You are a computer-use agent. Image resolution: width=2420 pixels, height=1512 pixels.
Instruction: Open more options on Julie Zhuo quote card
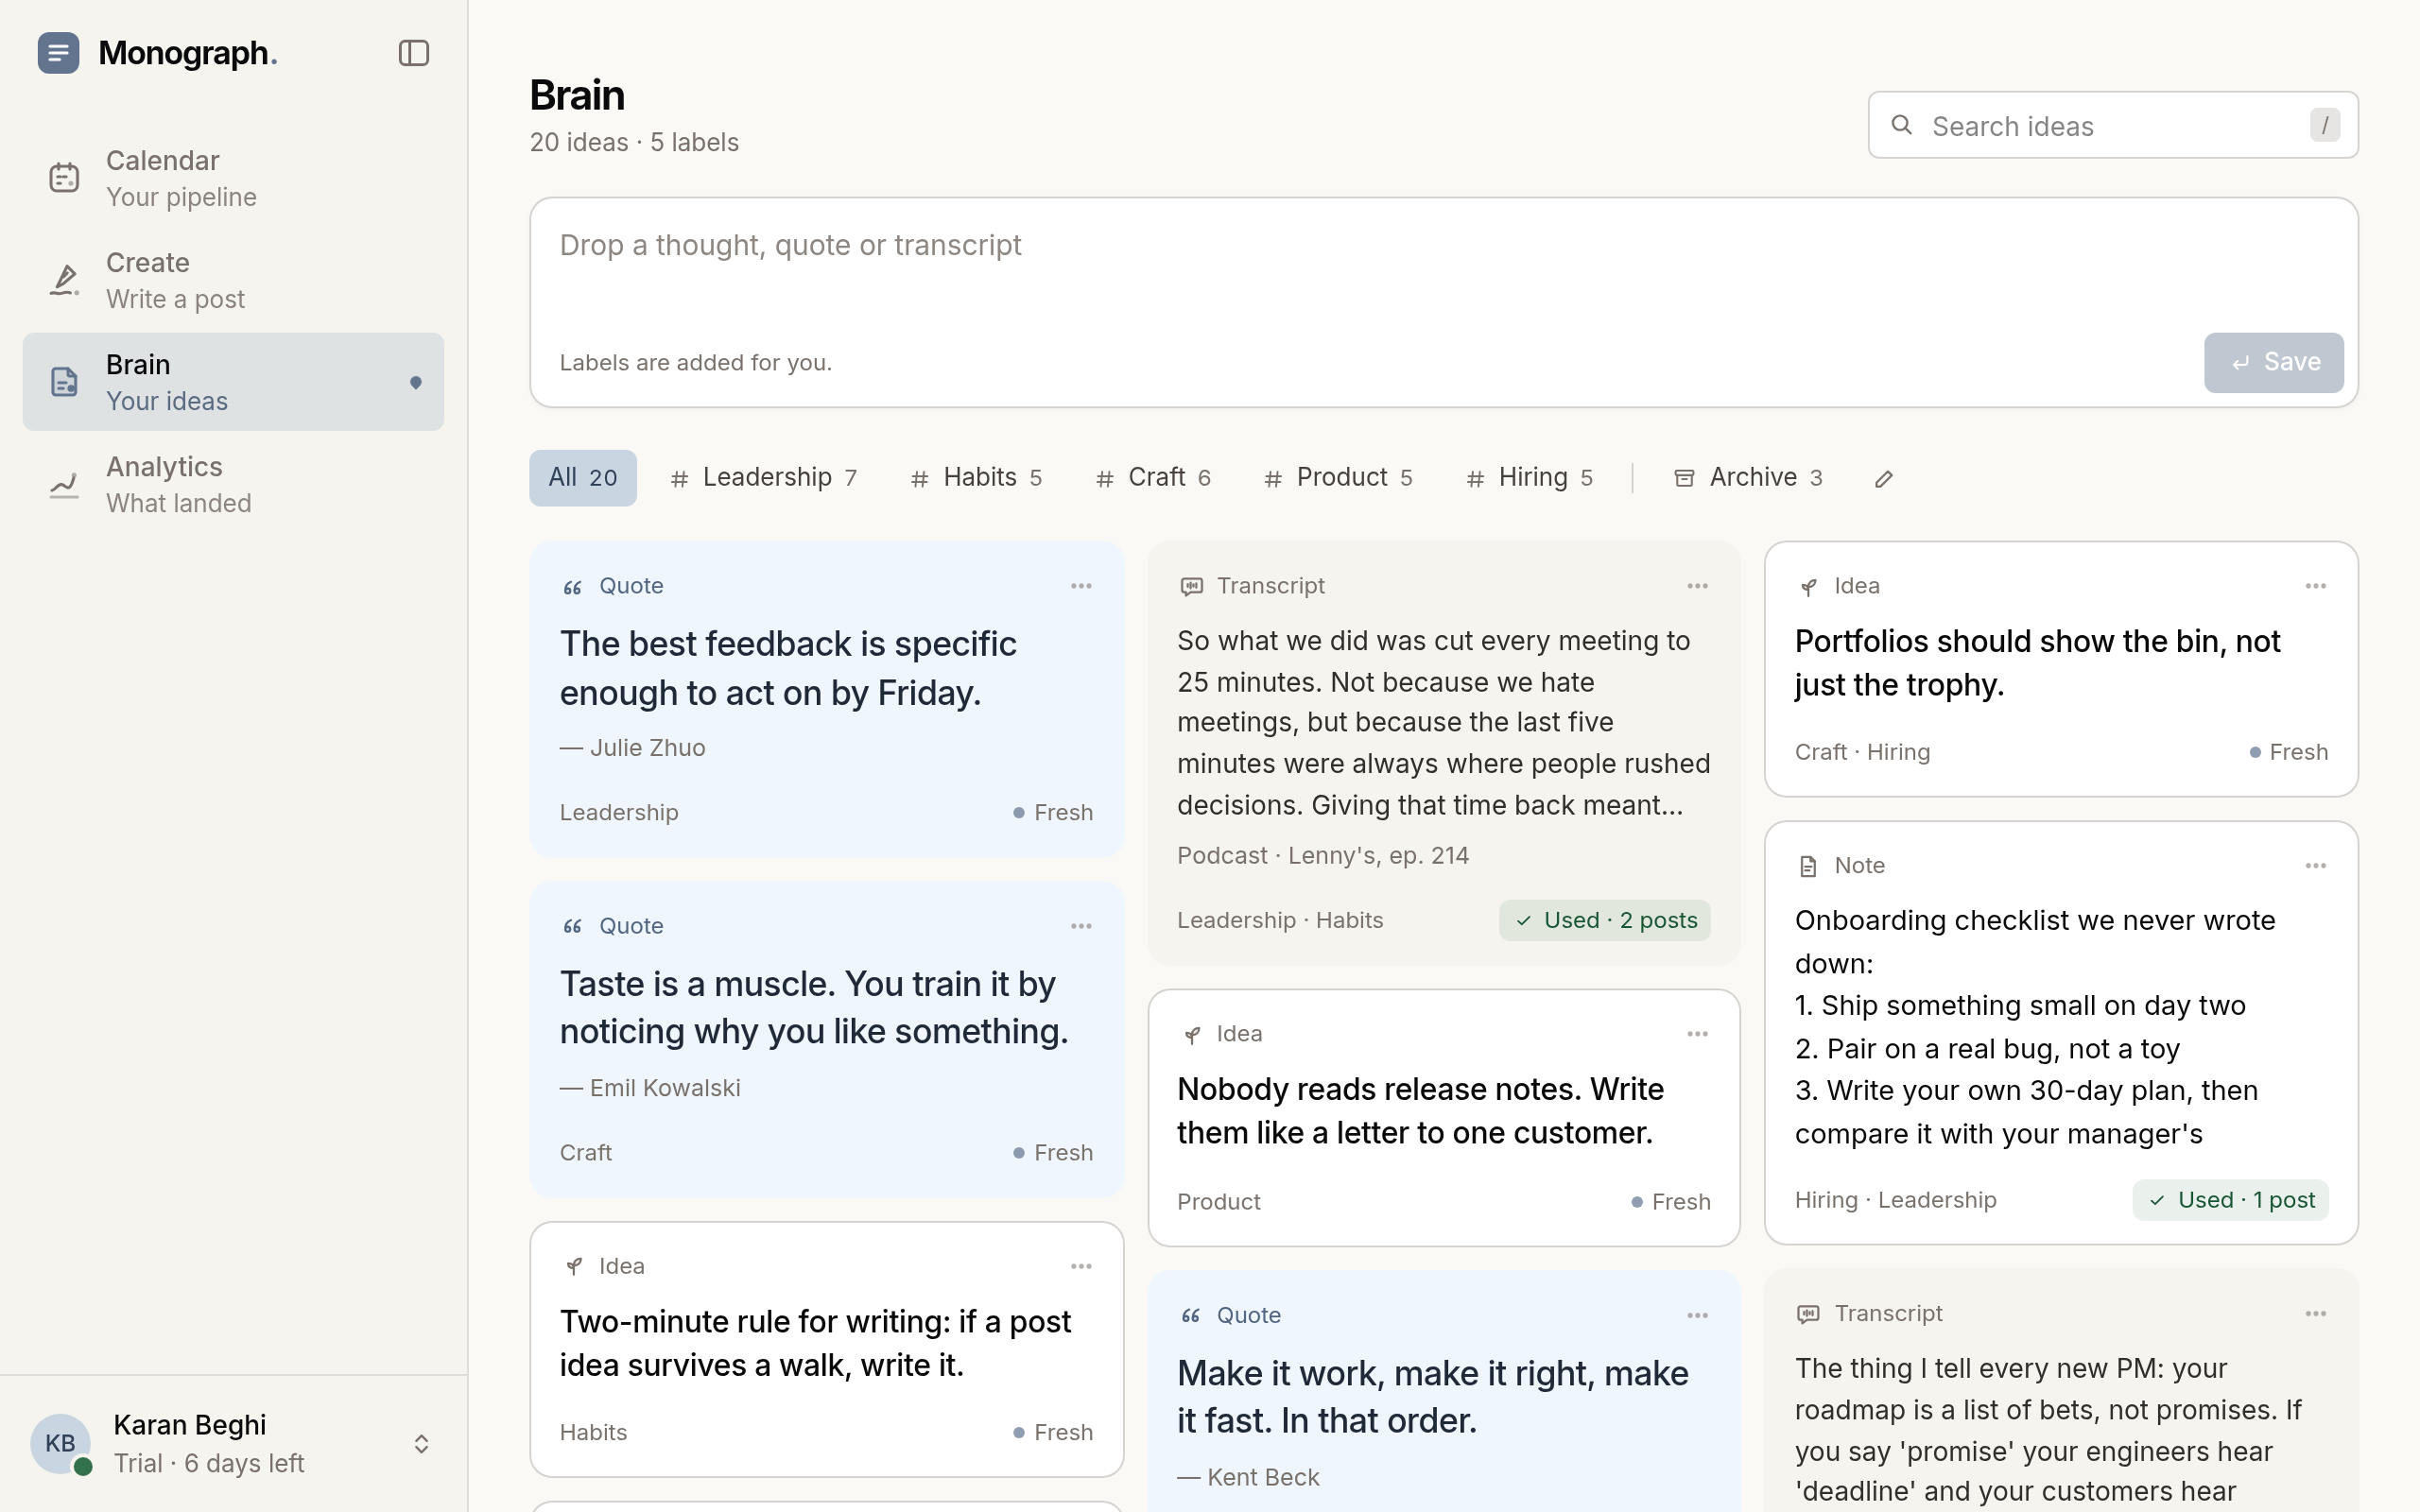[1081, 586]
